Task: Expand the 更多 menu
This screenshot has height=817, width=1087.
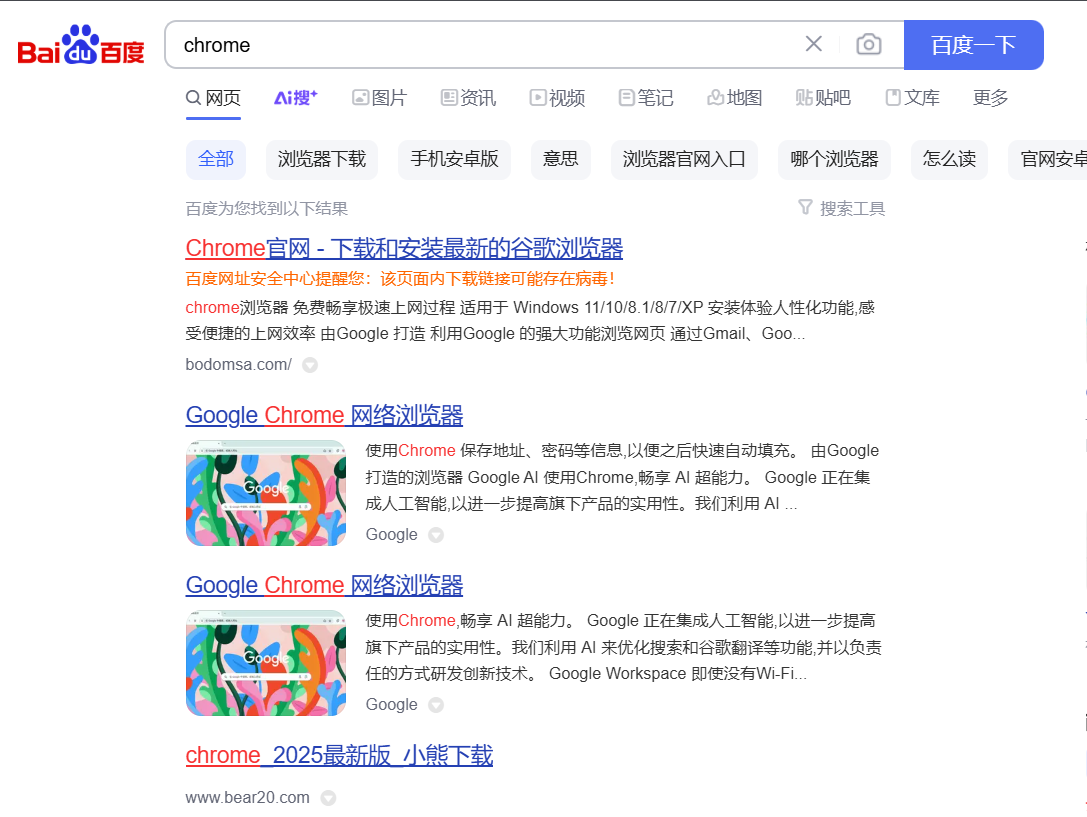Action: (x=990, y=98)
